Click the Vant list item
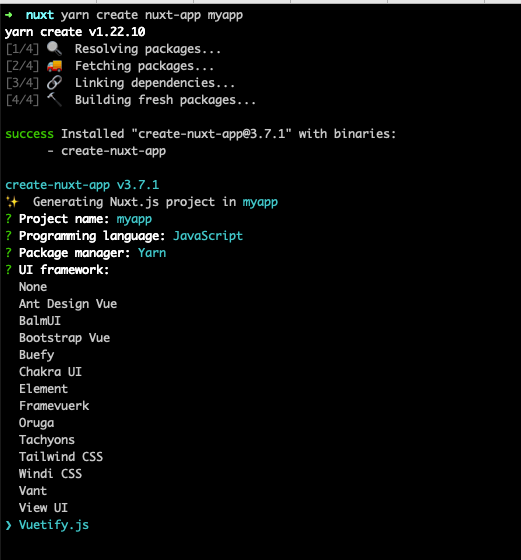This screenshot has height=560, width=521. coord(33,491)
